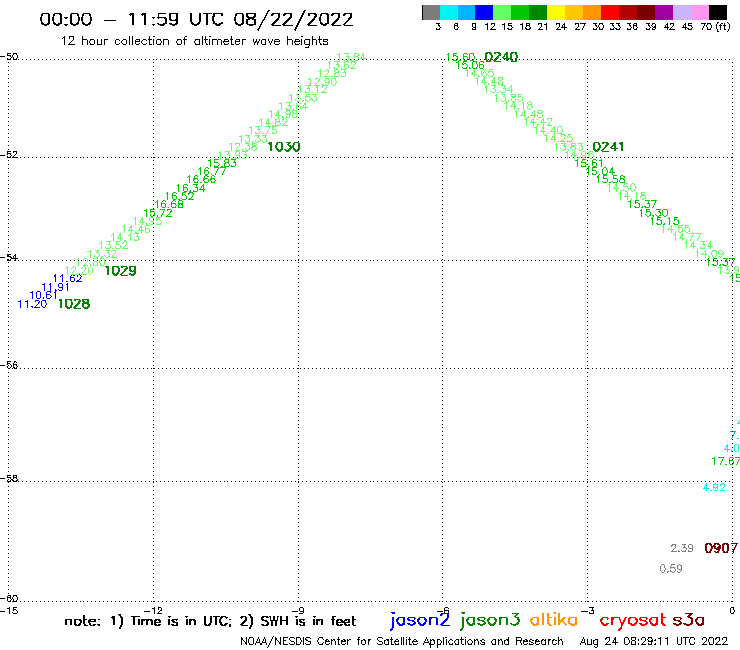Click the pink swatch in the legend
The image size is (740, 650).
point(699,13)
